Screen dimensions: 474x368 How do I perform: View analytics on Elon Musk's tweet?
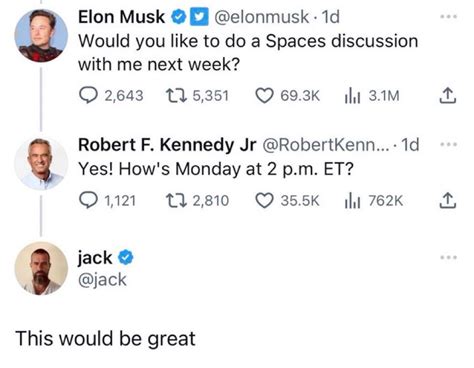pyautogui.click(x=372, y=96)
